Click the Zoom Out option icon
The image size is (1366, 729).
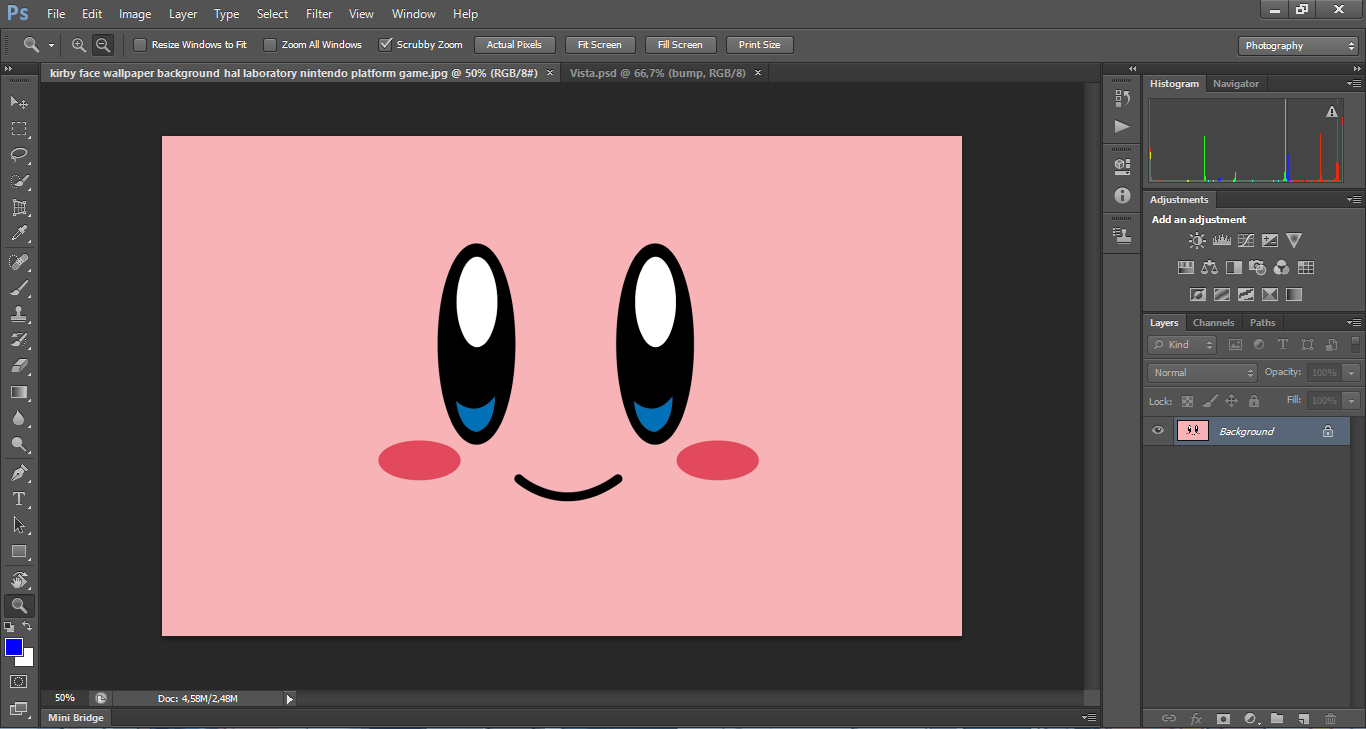click(x=102, y=45)
